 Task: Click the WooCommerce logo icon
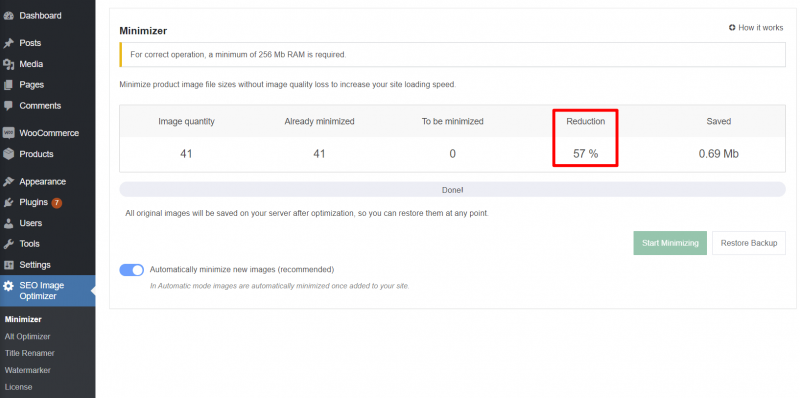[8, 133]
